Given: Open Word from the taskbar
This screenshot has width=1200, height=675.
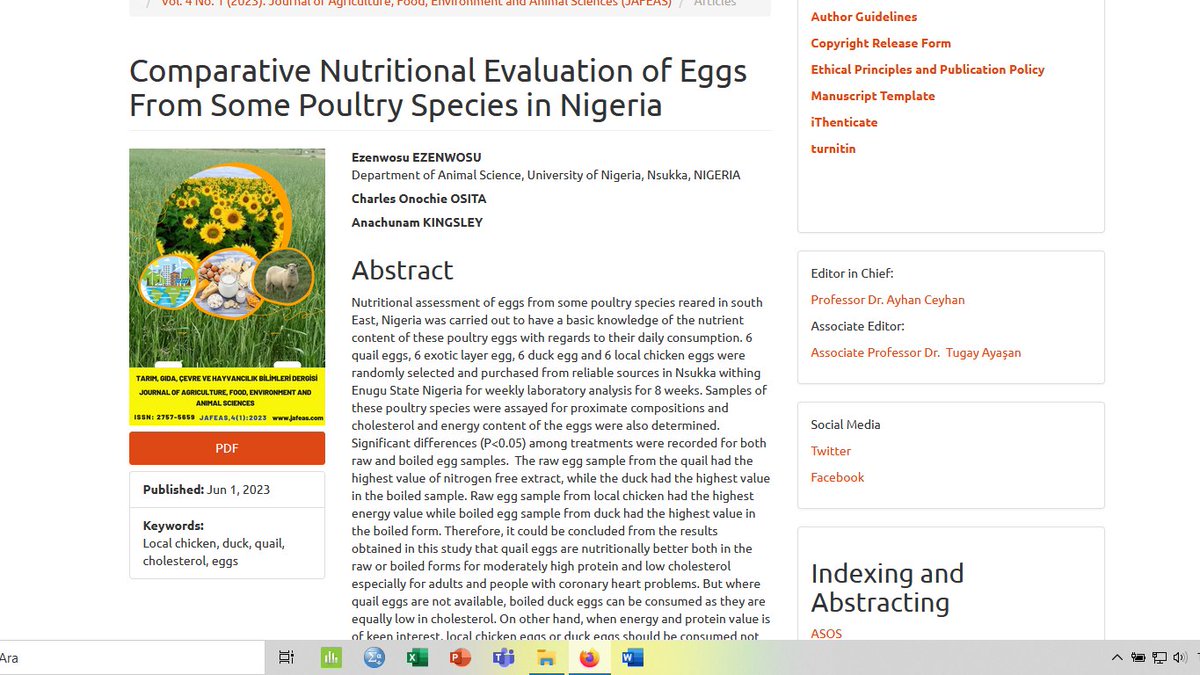Looking at the screenshot, I should coord(632,657).
